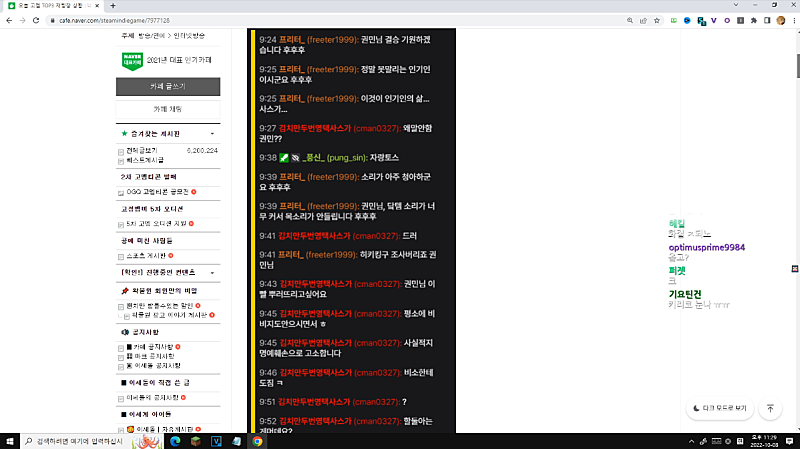This screenshot has width=800, height=449.
Task: Click the taskbar clock showing 11:29
Action: point(764,441)
